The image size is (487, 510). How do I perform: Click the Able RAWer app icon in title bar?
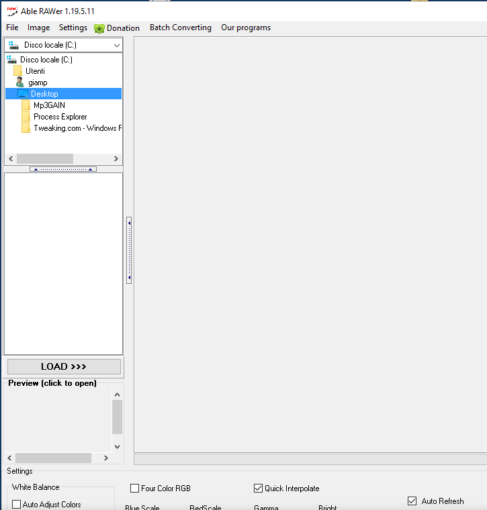pos(12,11)
